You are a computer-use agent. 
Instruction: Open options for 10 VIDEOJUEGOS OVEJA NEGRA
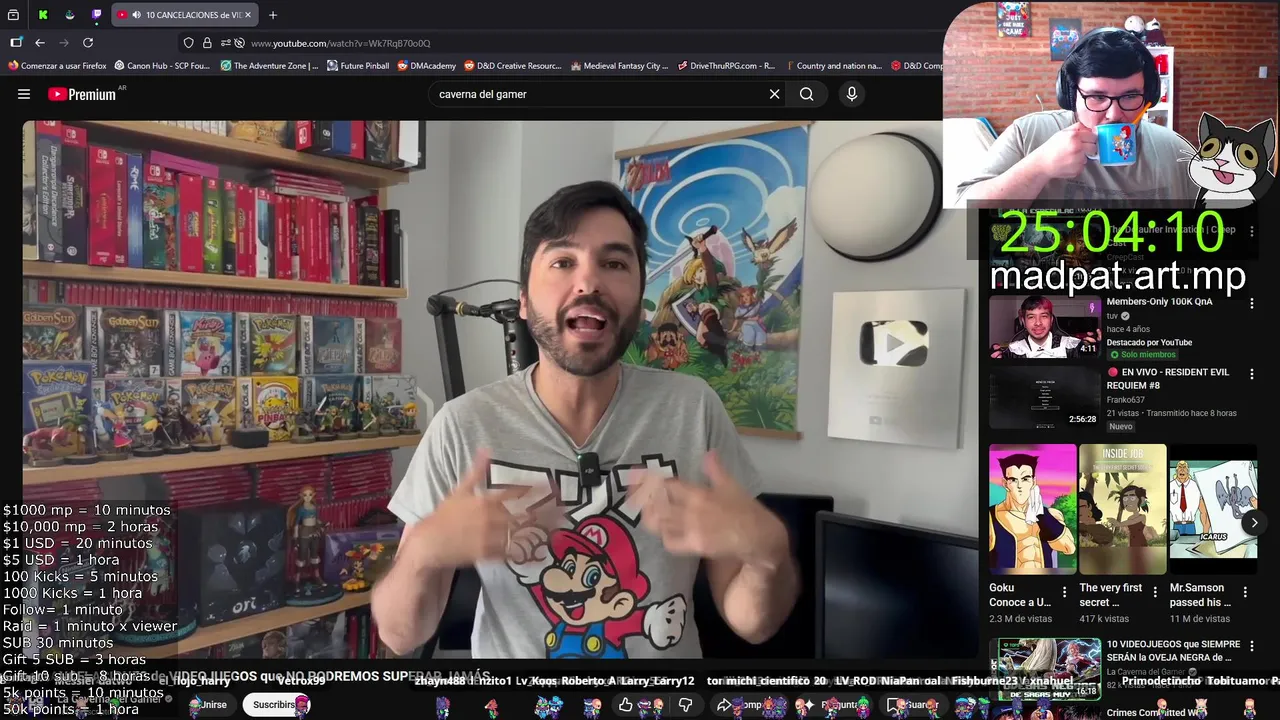pos(1251,646)
